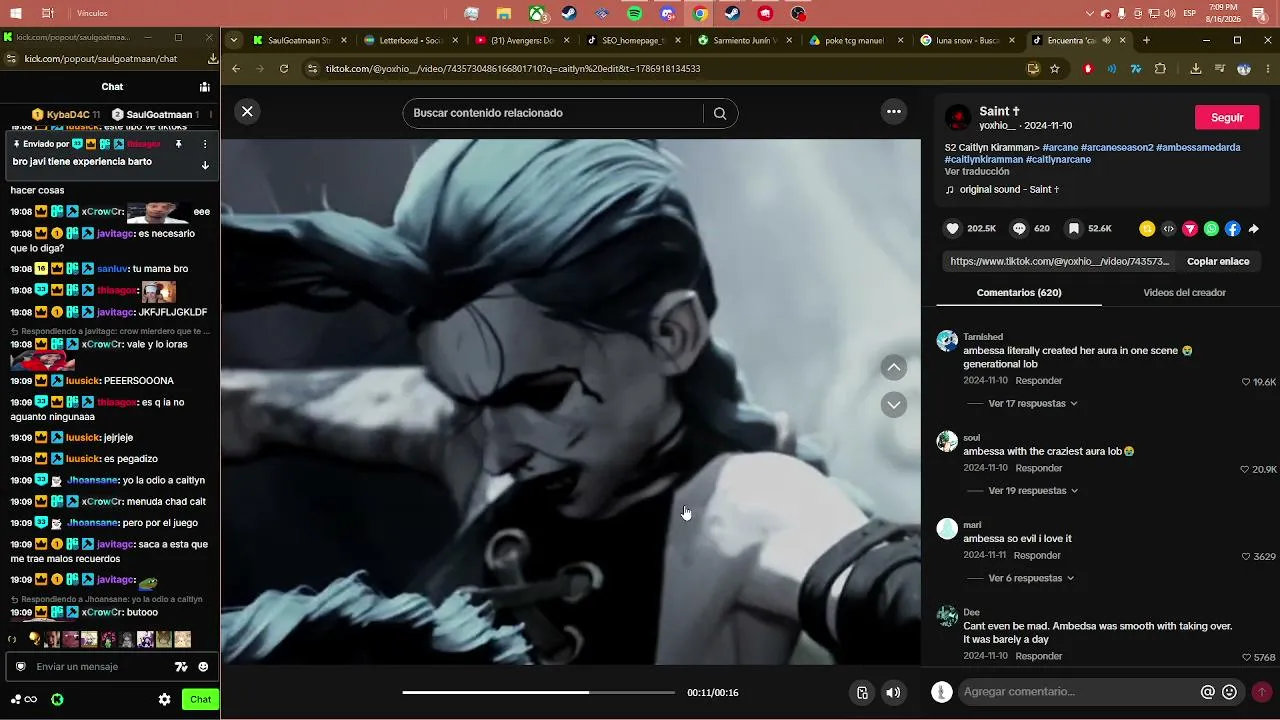
Task: Go to the next video with down arrow
Action: click(x=894, y=405)
